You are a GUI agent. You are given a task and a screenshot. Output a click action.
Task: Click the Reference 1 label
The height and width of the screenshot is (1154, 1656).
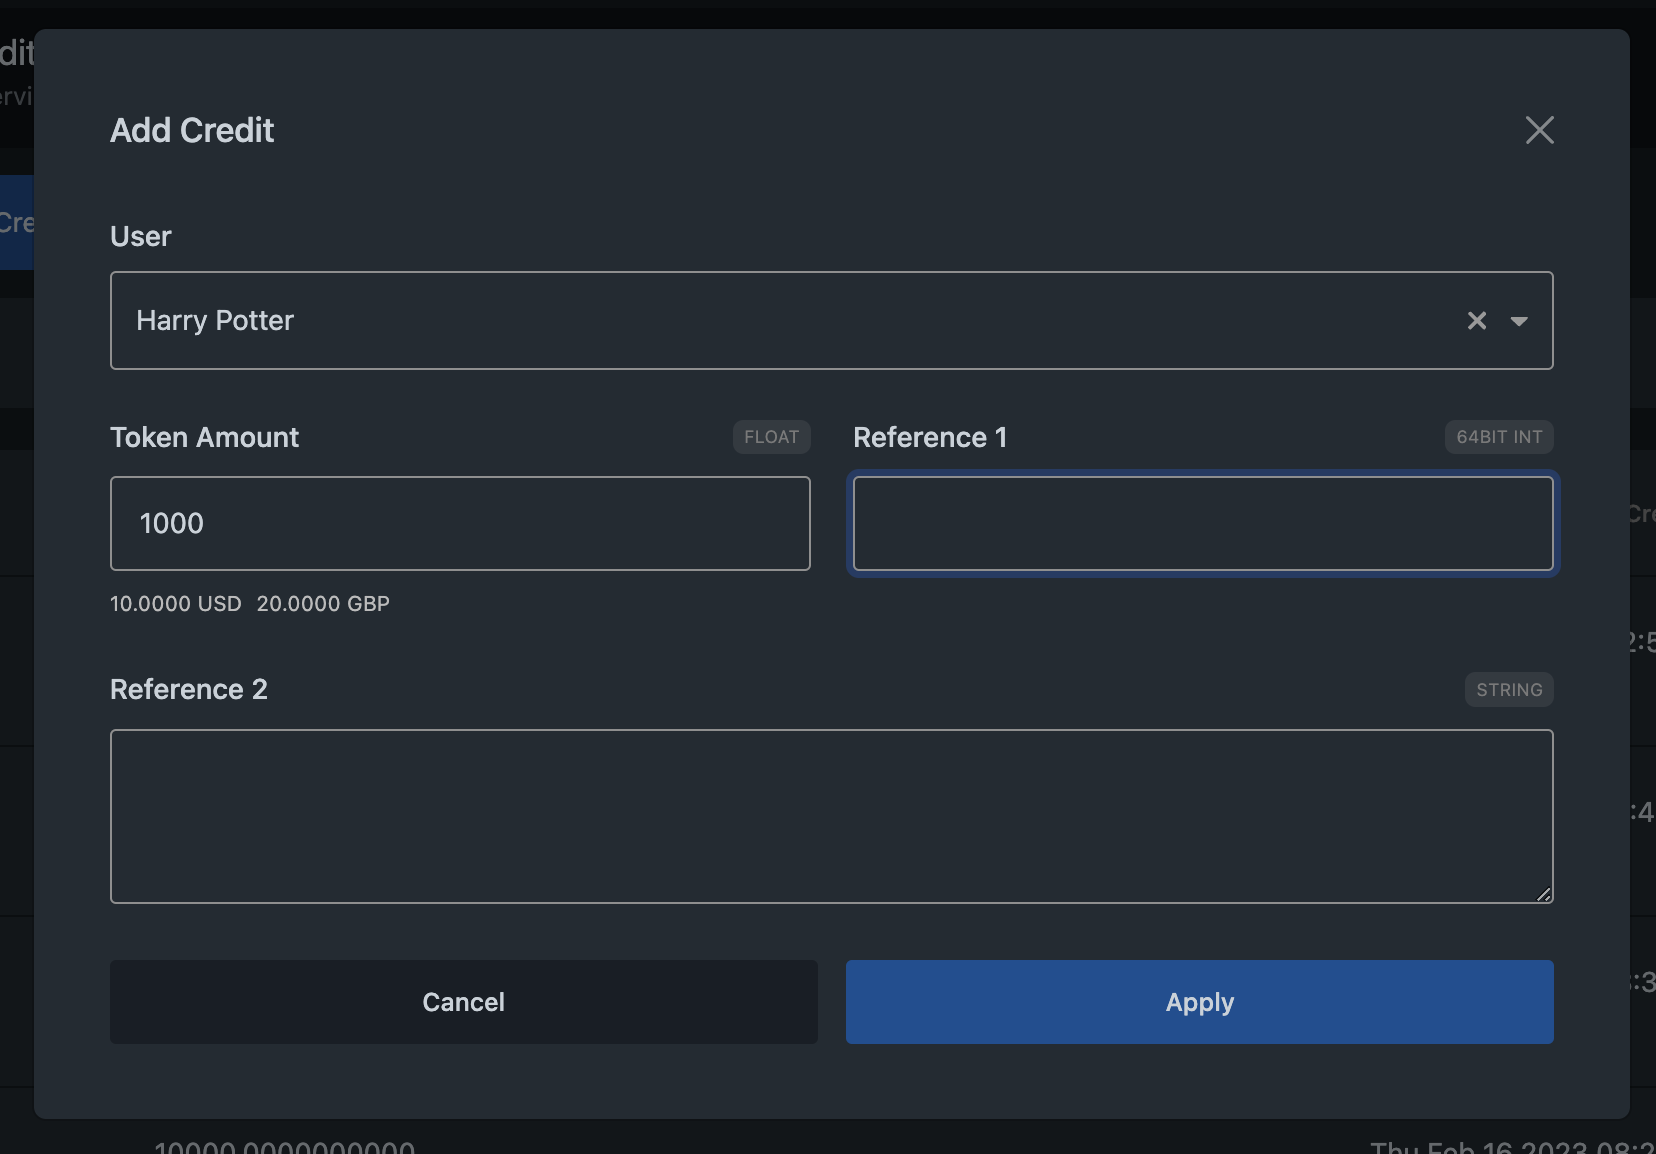[930, 437]
